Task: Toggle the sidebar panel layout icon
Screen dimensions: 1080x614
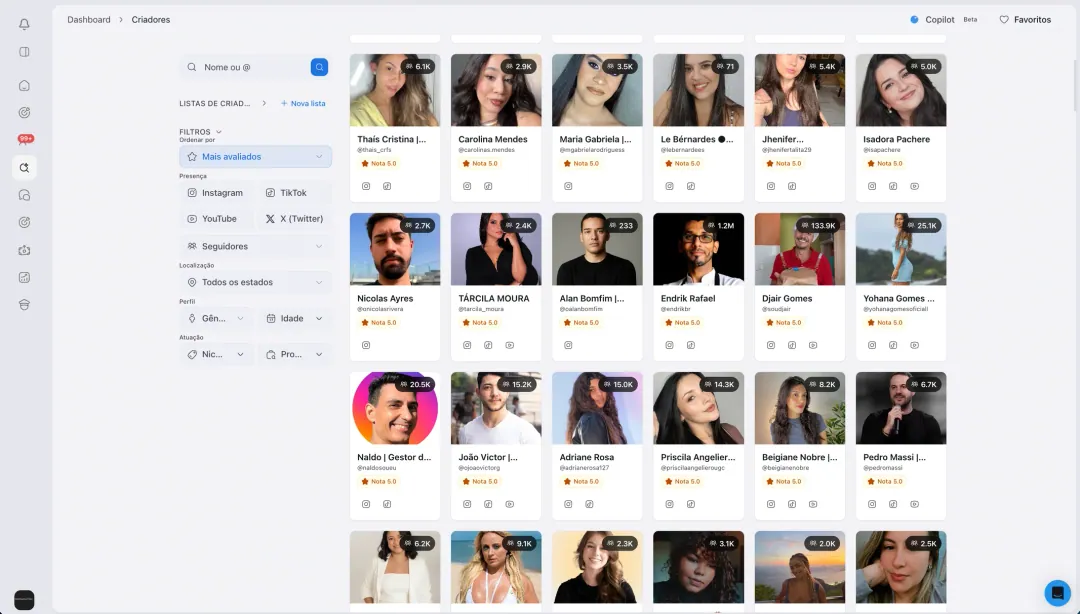Action: pyautogui.click(x=24, y=52)
